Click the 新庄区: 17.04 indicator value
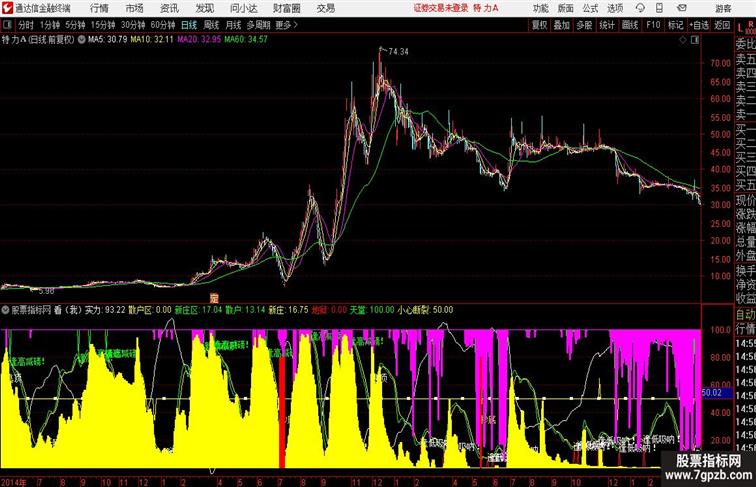Image resolution: width=756 pixels, height=487 pixels. point(198,310)
